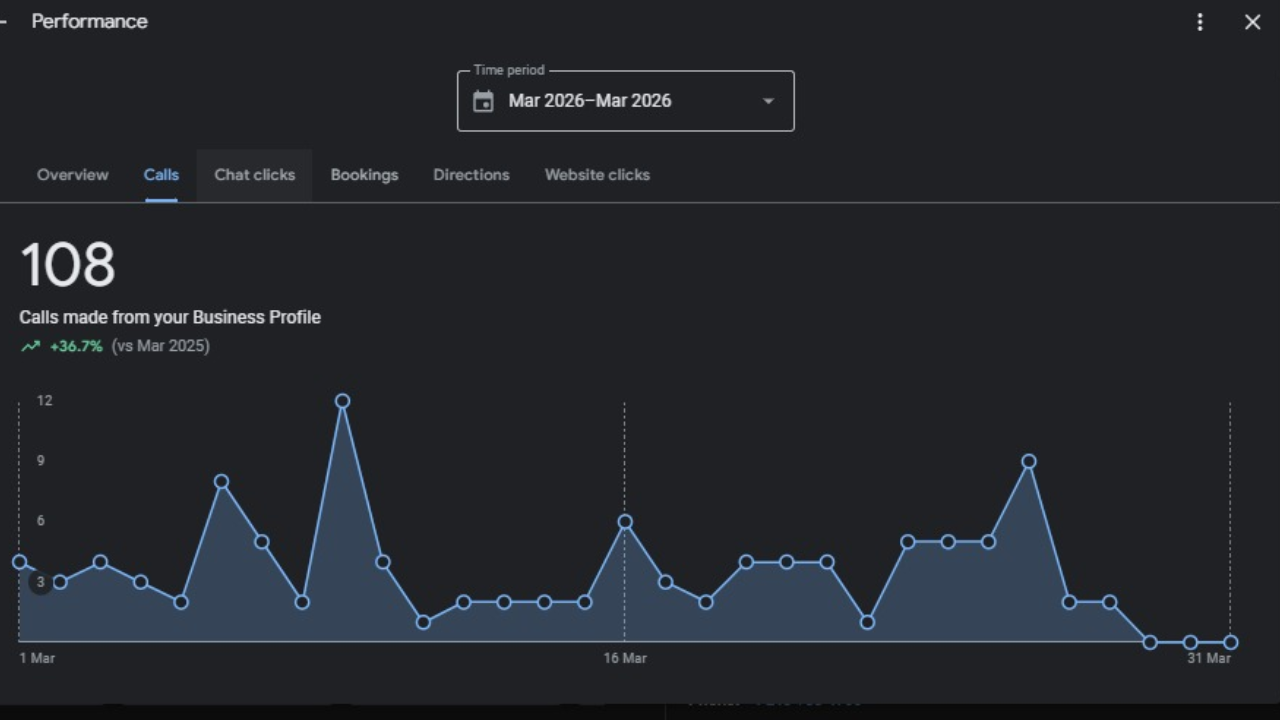This screenshot has height=720, width=1280.
Task: Go to the Bookings tab
Action: pyautogui.click(x=364, y=175)
